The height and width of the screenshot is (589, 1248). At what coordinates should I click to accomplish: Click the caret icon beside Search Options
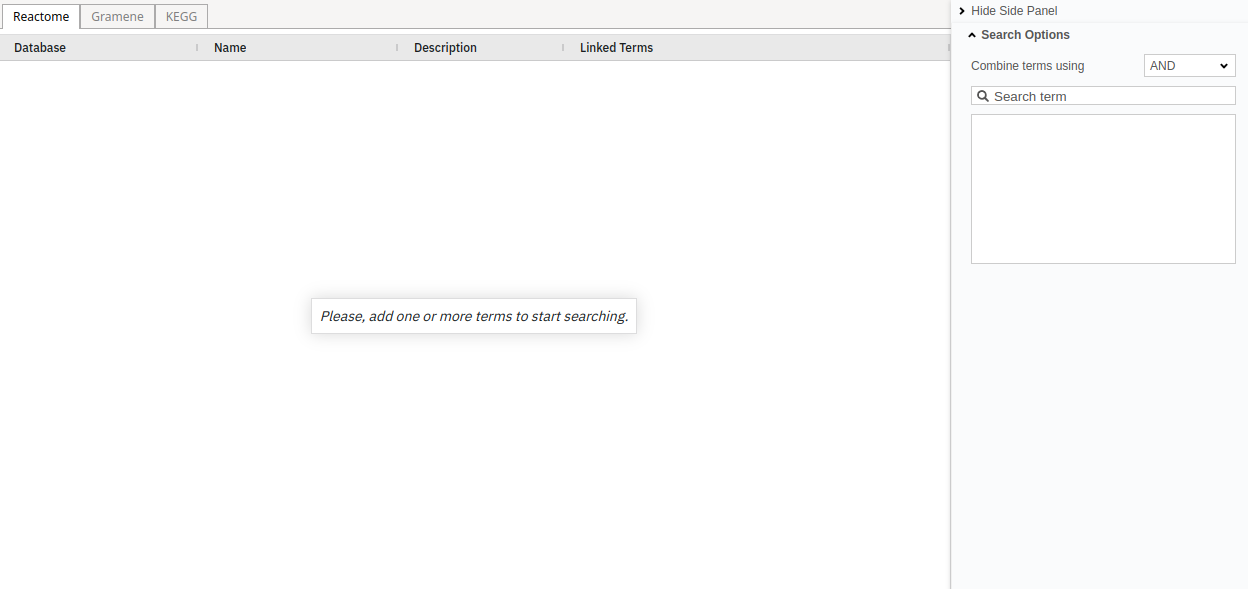[x=972, y=35]
